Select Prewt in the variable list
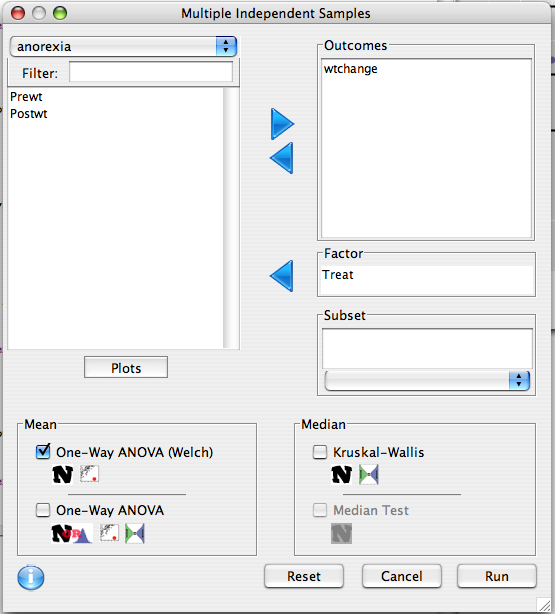Screen dimensions: 555x614 (x=26, y=97)
